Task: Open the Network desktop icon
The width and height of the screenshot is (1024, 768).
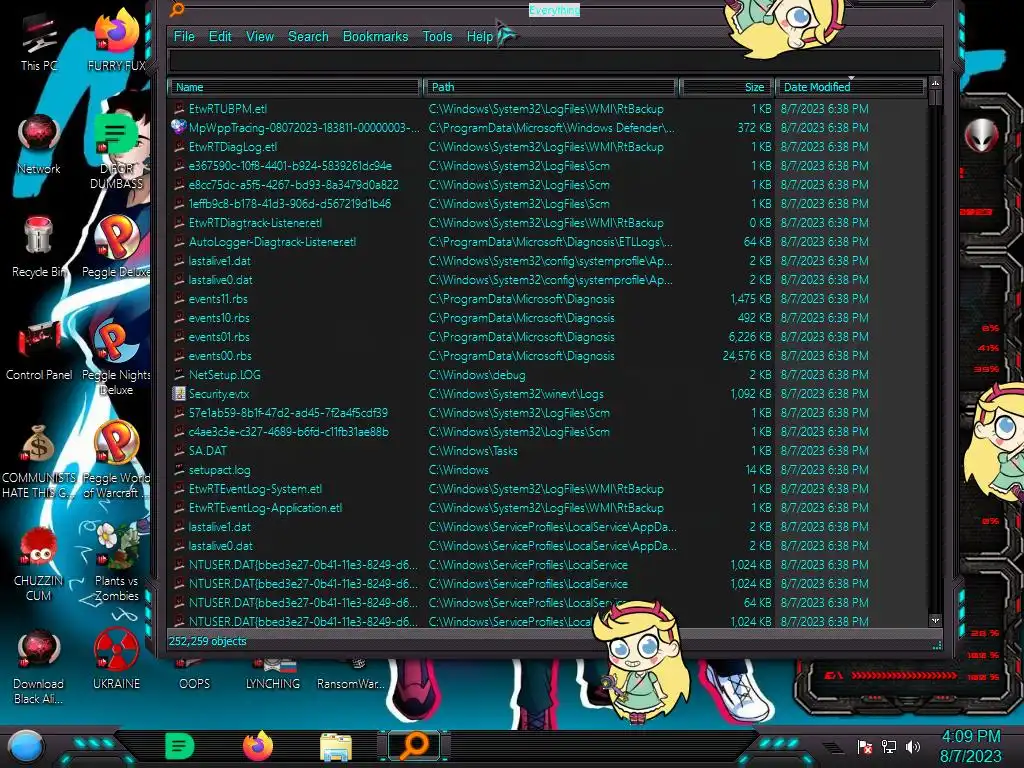Action: tap(39, 145)
